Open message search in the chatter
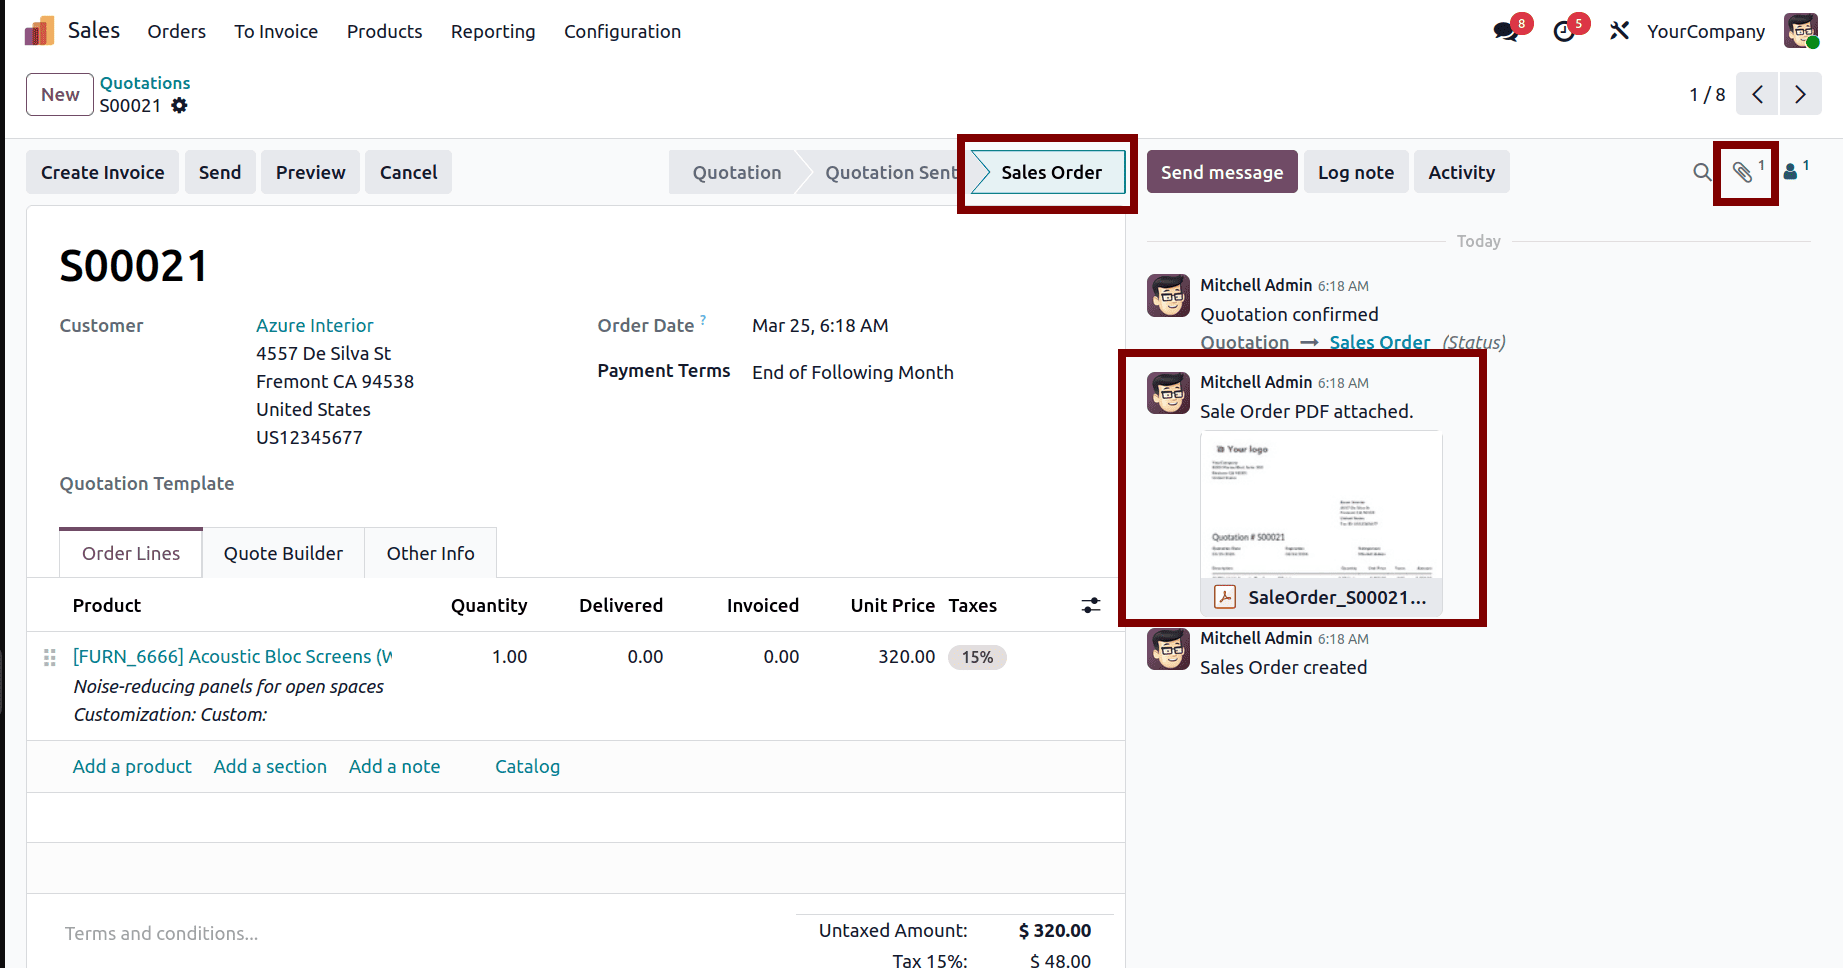The image size is (1843, 968). (1702, 172)
